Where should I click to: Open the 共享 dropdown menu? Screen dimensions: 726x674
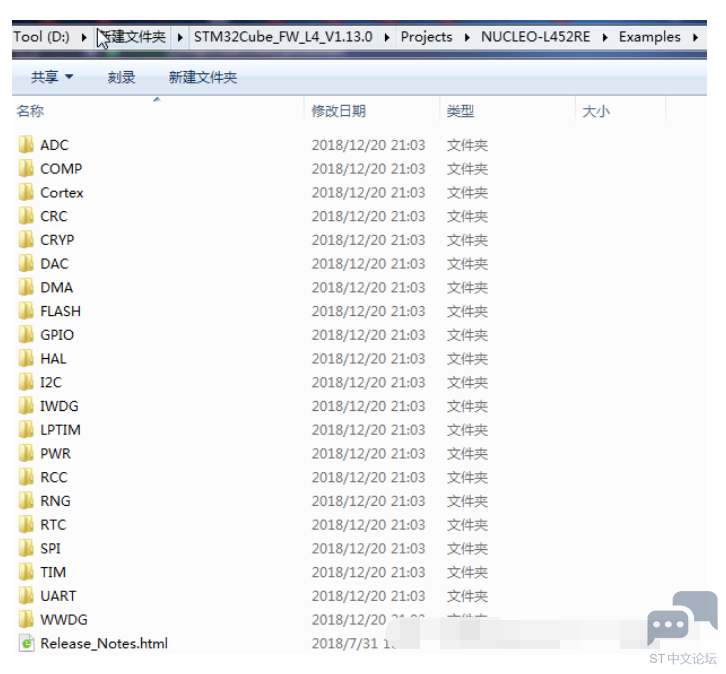[52, 77]
